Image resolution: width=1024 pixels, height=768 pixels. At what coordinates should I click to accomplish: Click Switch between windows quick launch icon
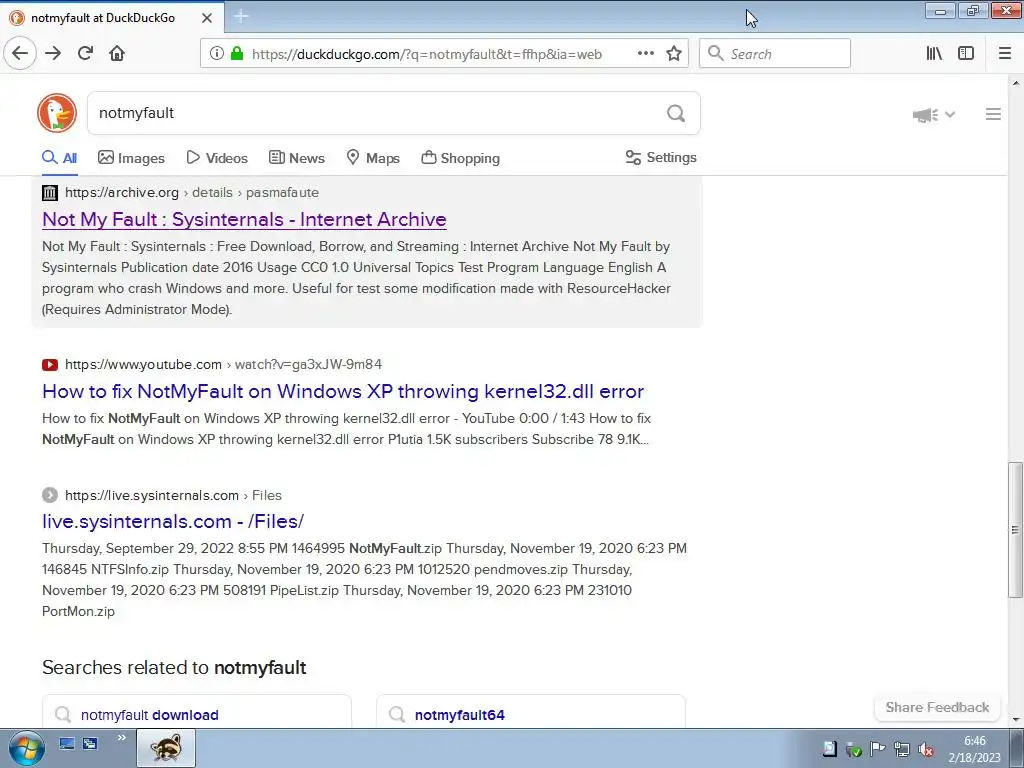click(x=90, y=743)
